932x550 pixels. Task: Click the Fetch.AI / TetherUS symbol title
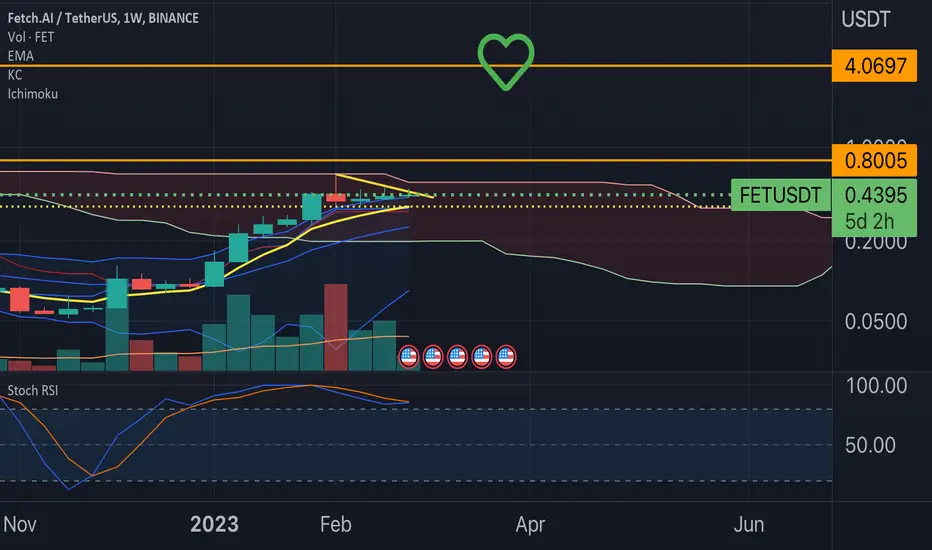103,18
